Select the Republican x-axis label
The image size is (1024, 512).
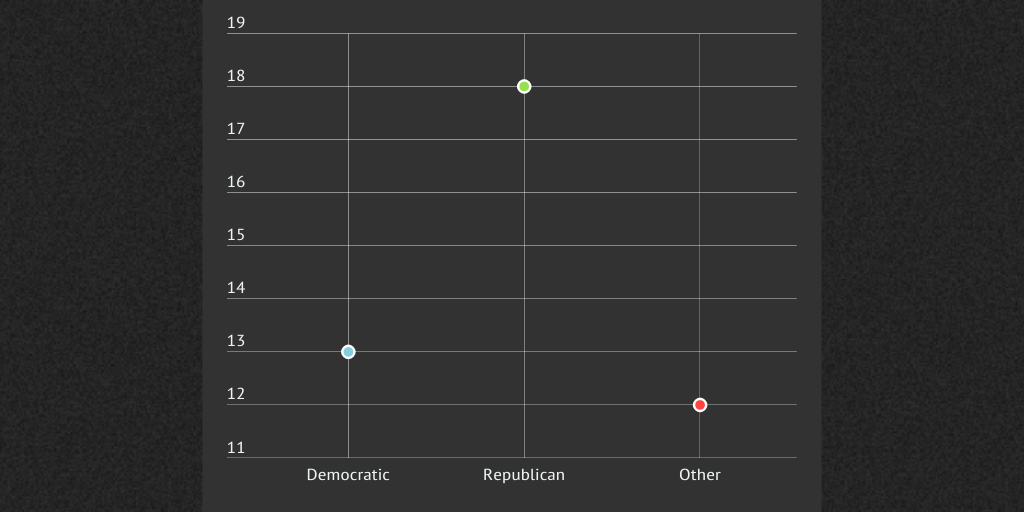coord(524,475)
